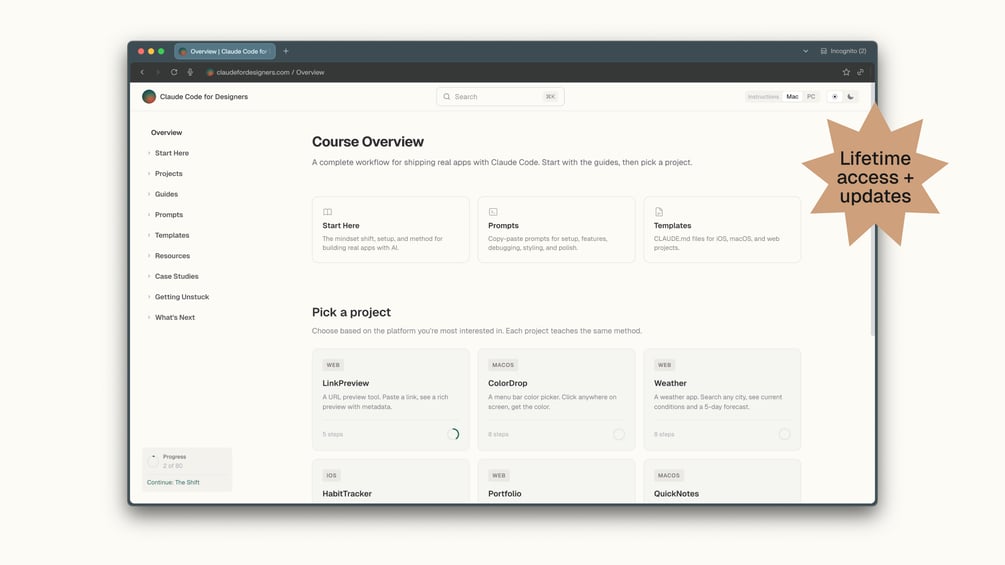Select Mac instructions

793,97
